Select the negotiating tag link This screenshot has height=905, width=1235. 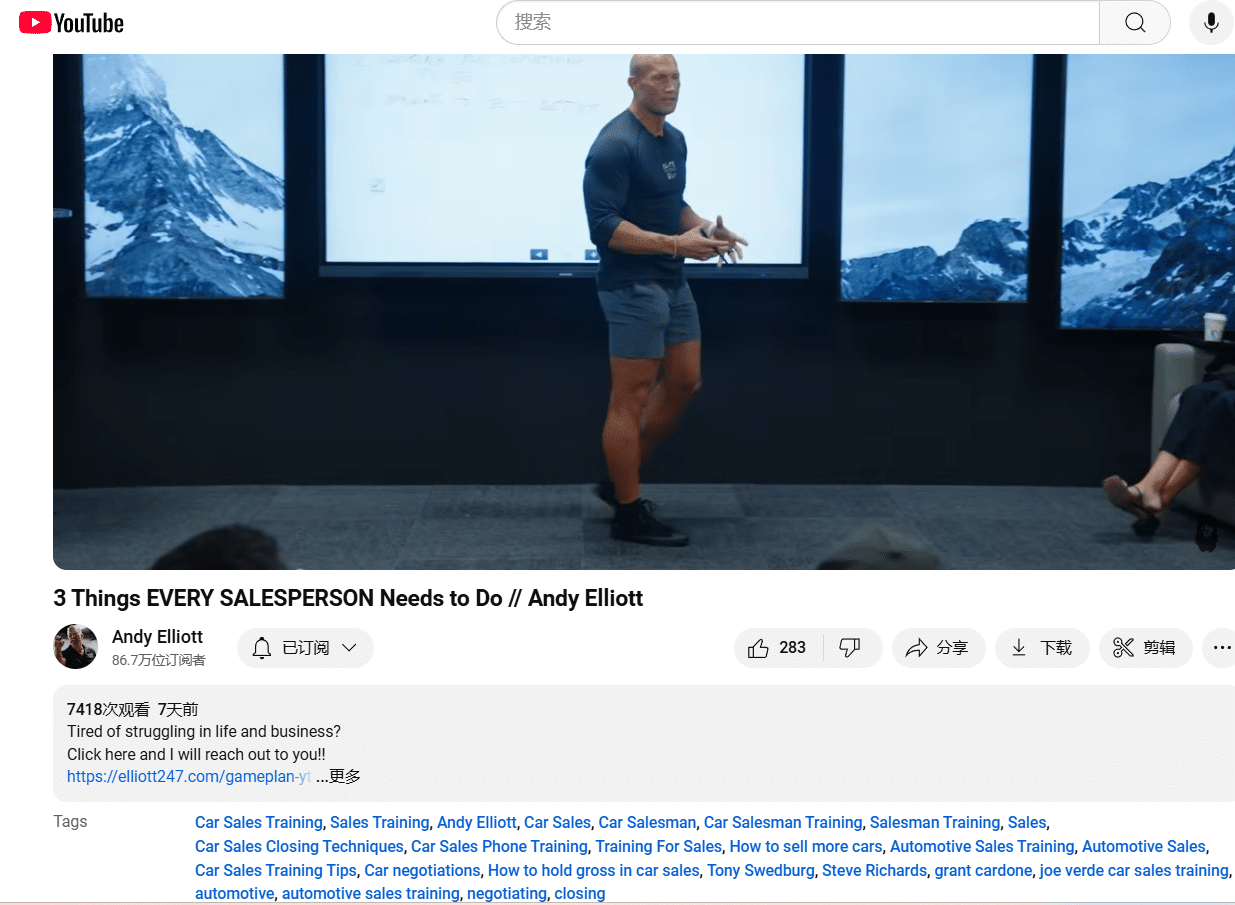[507, 894]
